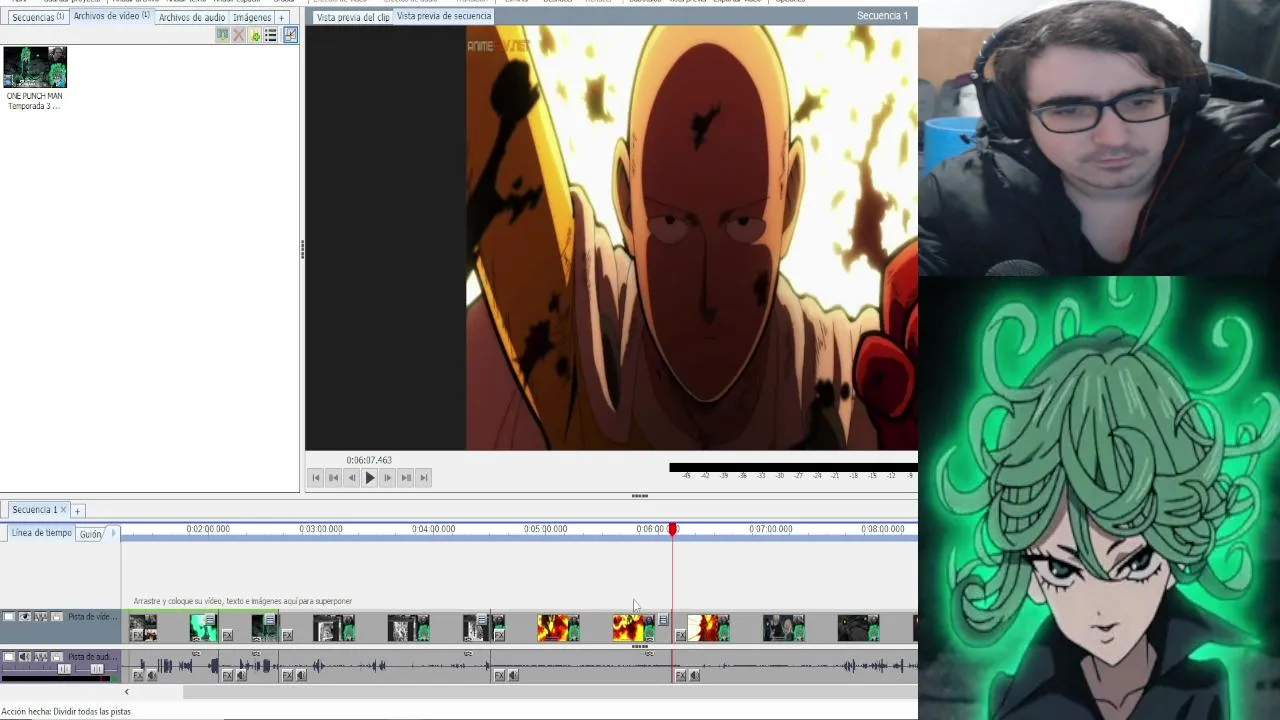This screenshot has height=720, width=1280.
Task: Open the Archivos de vídeo tab
Action: (x=111, y=16)
